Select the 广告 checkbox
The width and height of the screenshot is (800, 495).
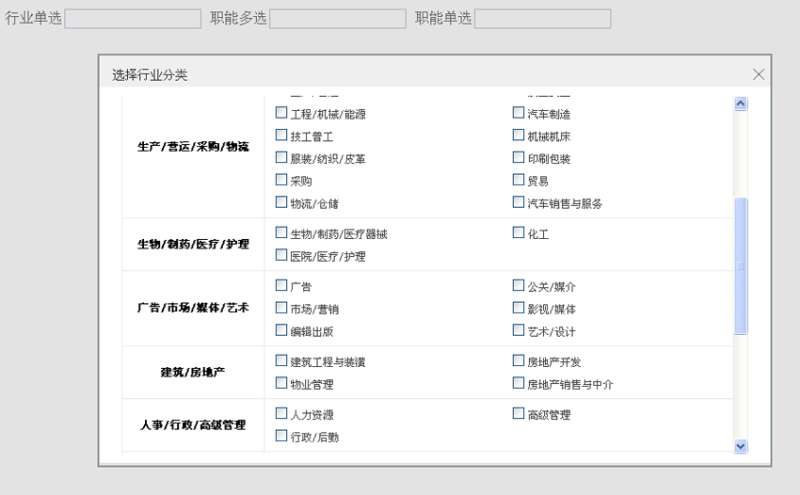[x=281, y=286]
